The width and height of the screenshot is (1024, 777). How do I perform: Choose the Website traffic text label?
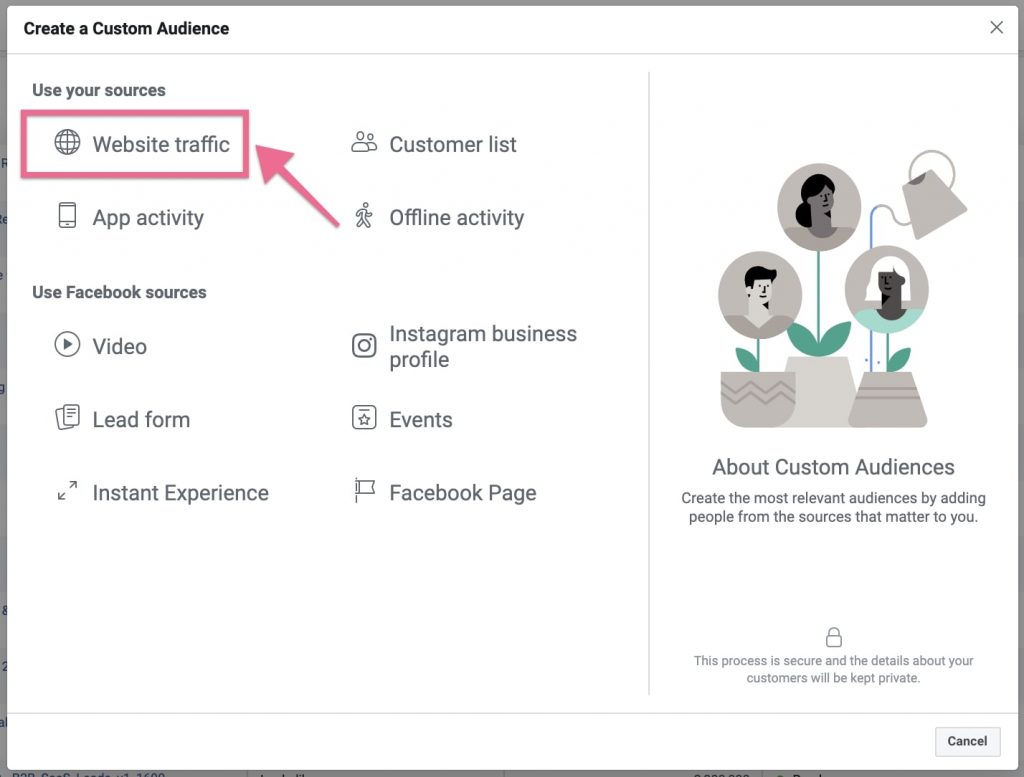point(161,144)
